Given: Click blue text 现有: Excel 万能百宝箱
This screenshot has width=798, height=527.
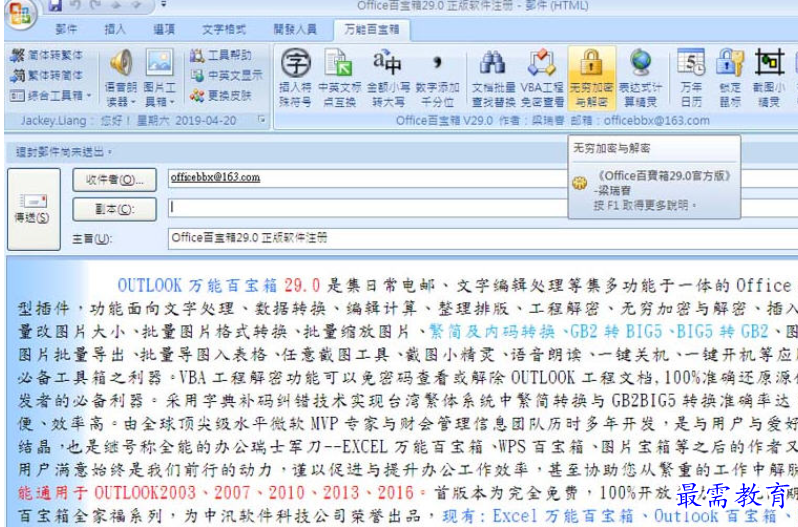Looking at the screenshot, I should click(x=539, y=516).
